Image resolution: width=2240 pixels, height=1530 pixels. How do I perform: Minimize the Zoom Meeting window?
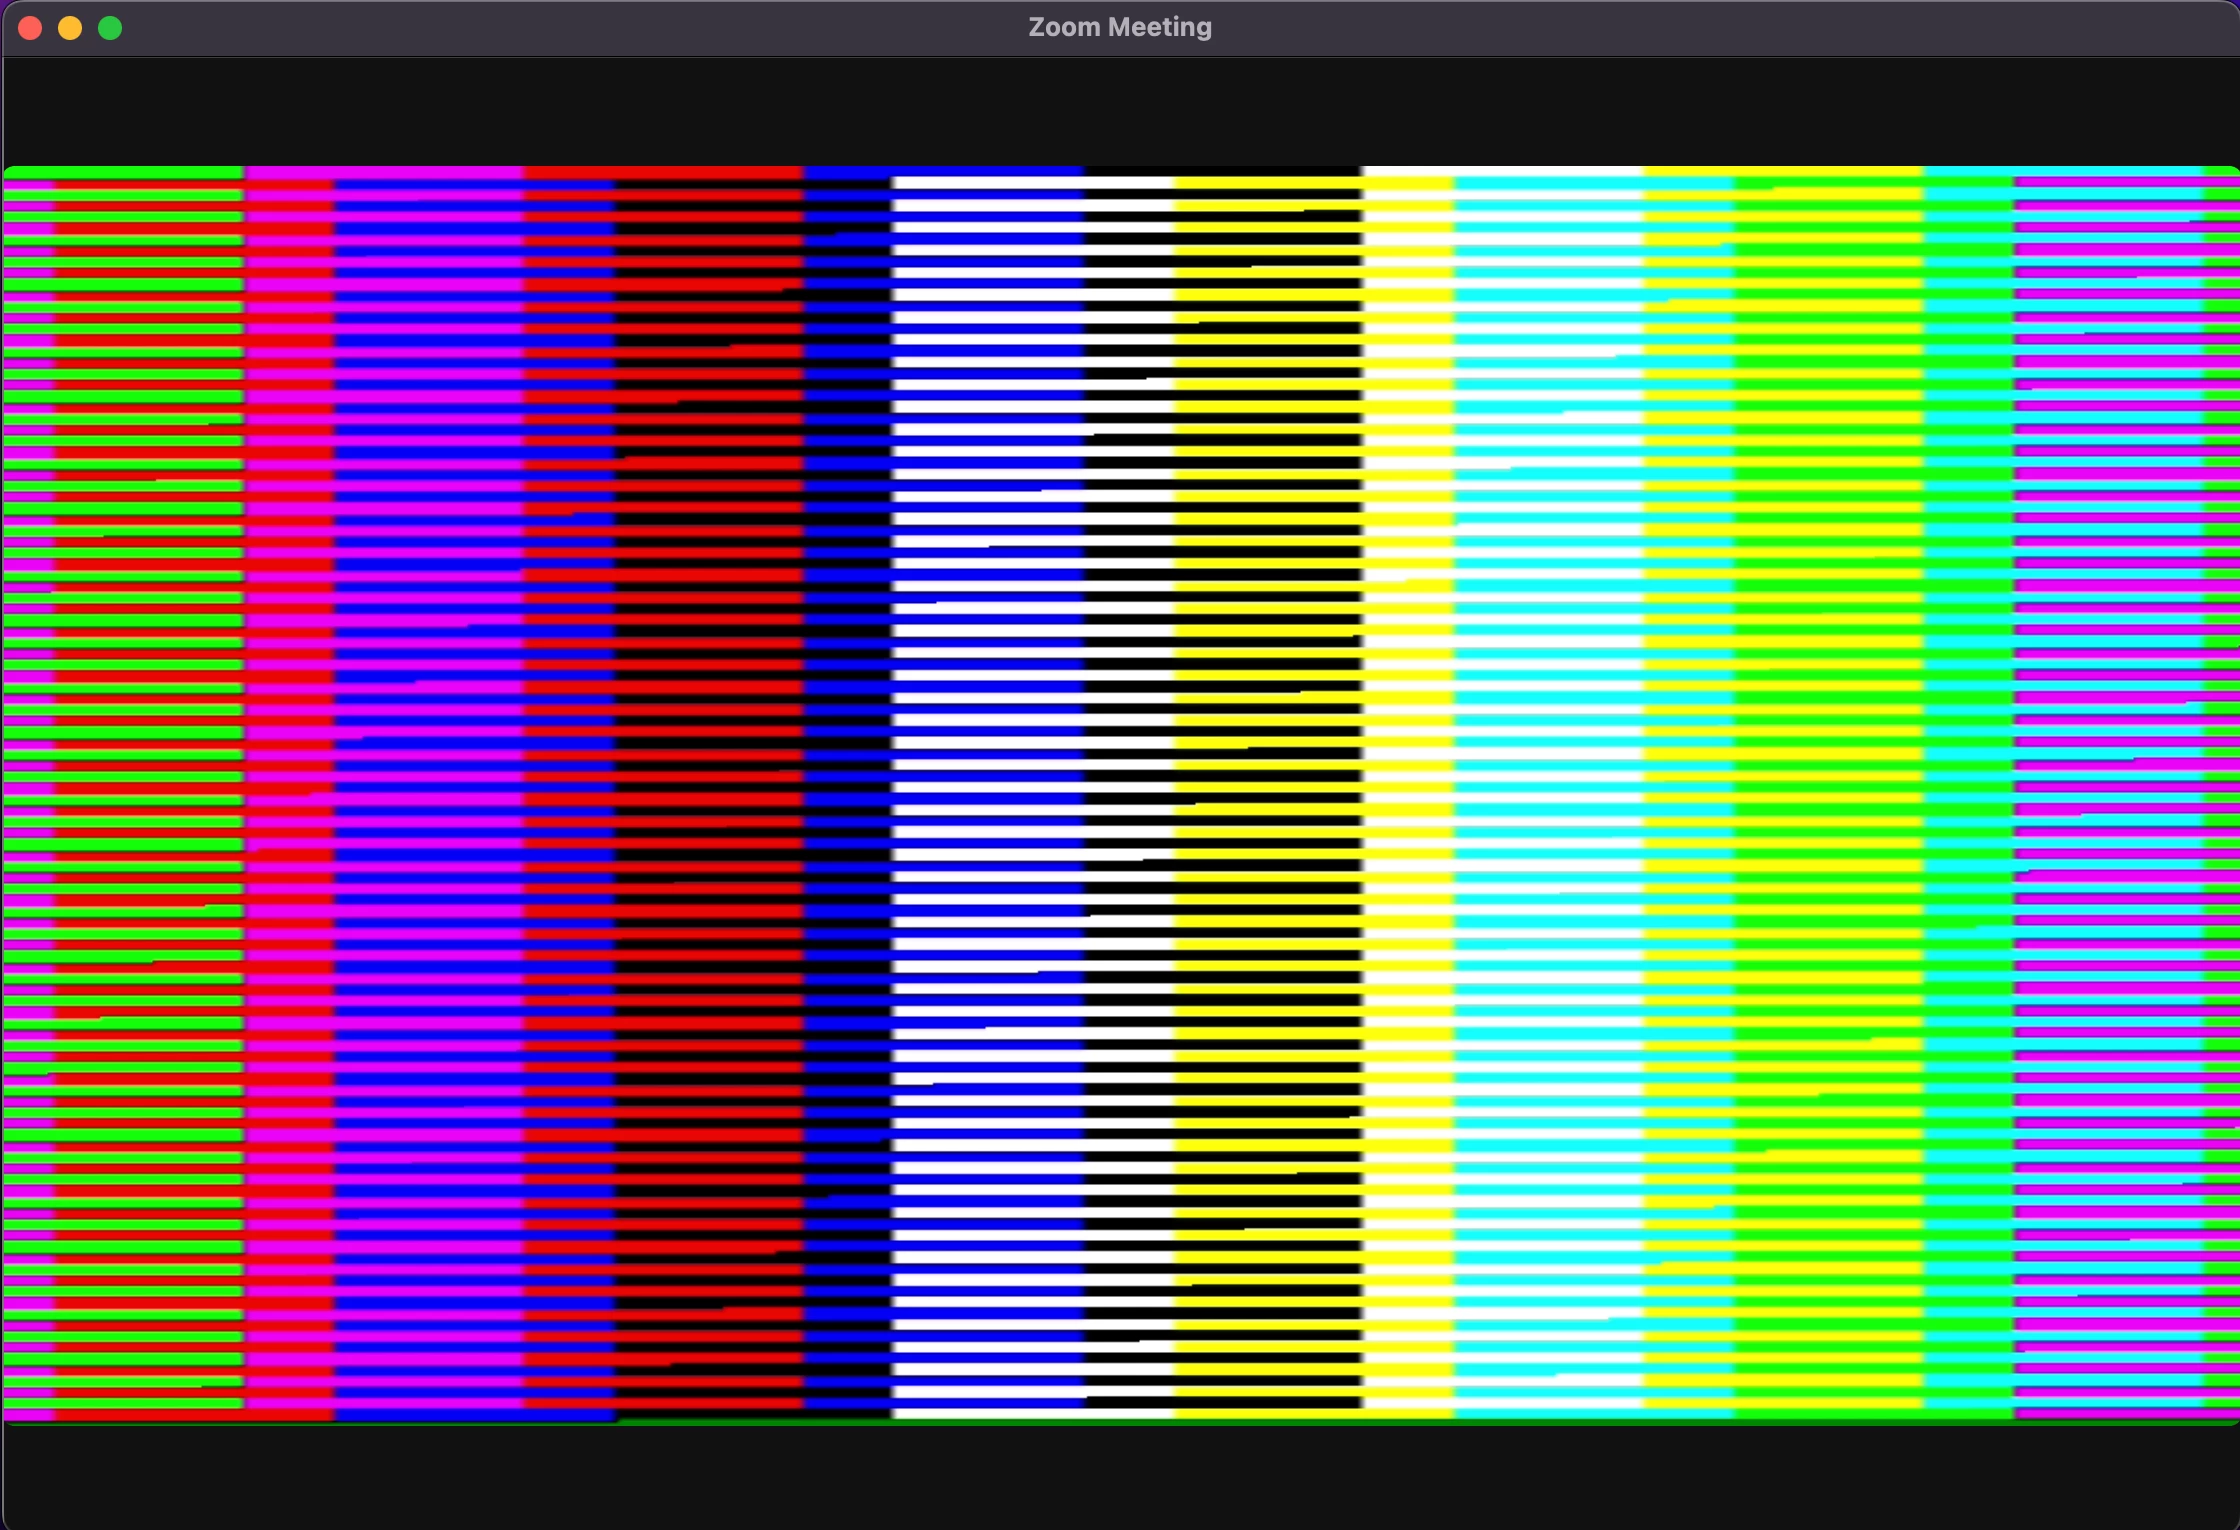(70, 28)
